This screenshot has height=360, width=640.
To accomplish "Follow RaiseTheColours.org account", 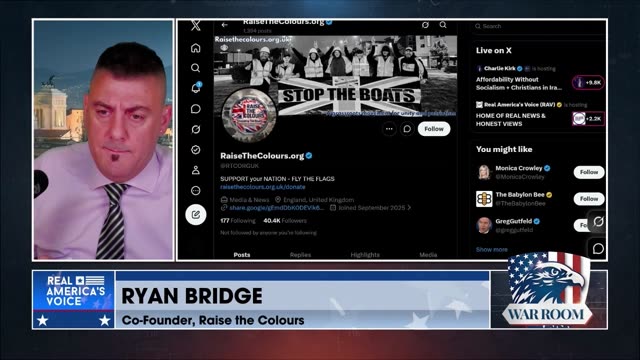I will 434,129.
